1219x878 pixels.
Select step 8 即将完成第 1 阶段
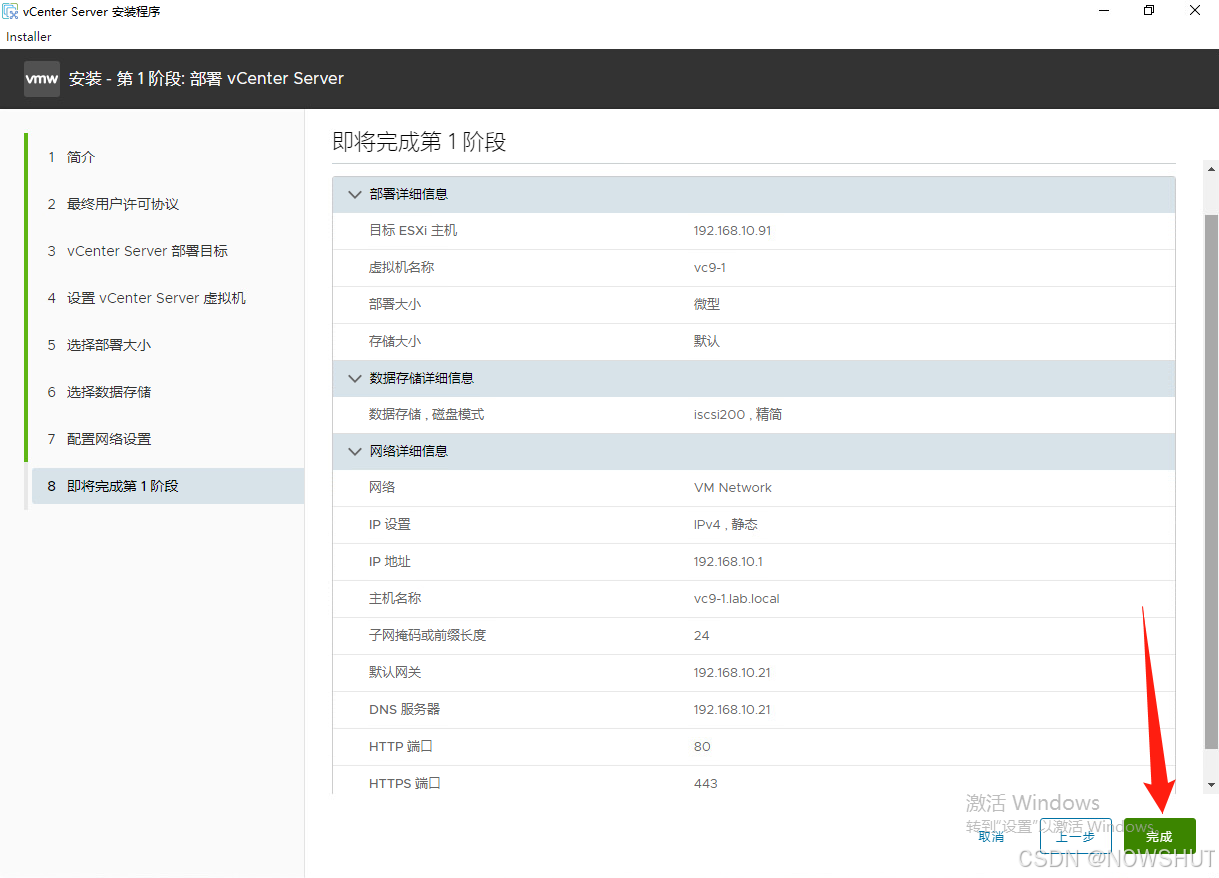(168, 486)
